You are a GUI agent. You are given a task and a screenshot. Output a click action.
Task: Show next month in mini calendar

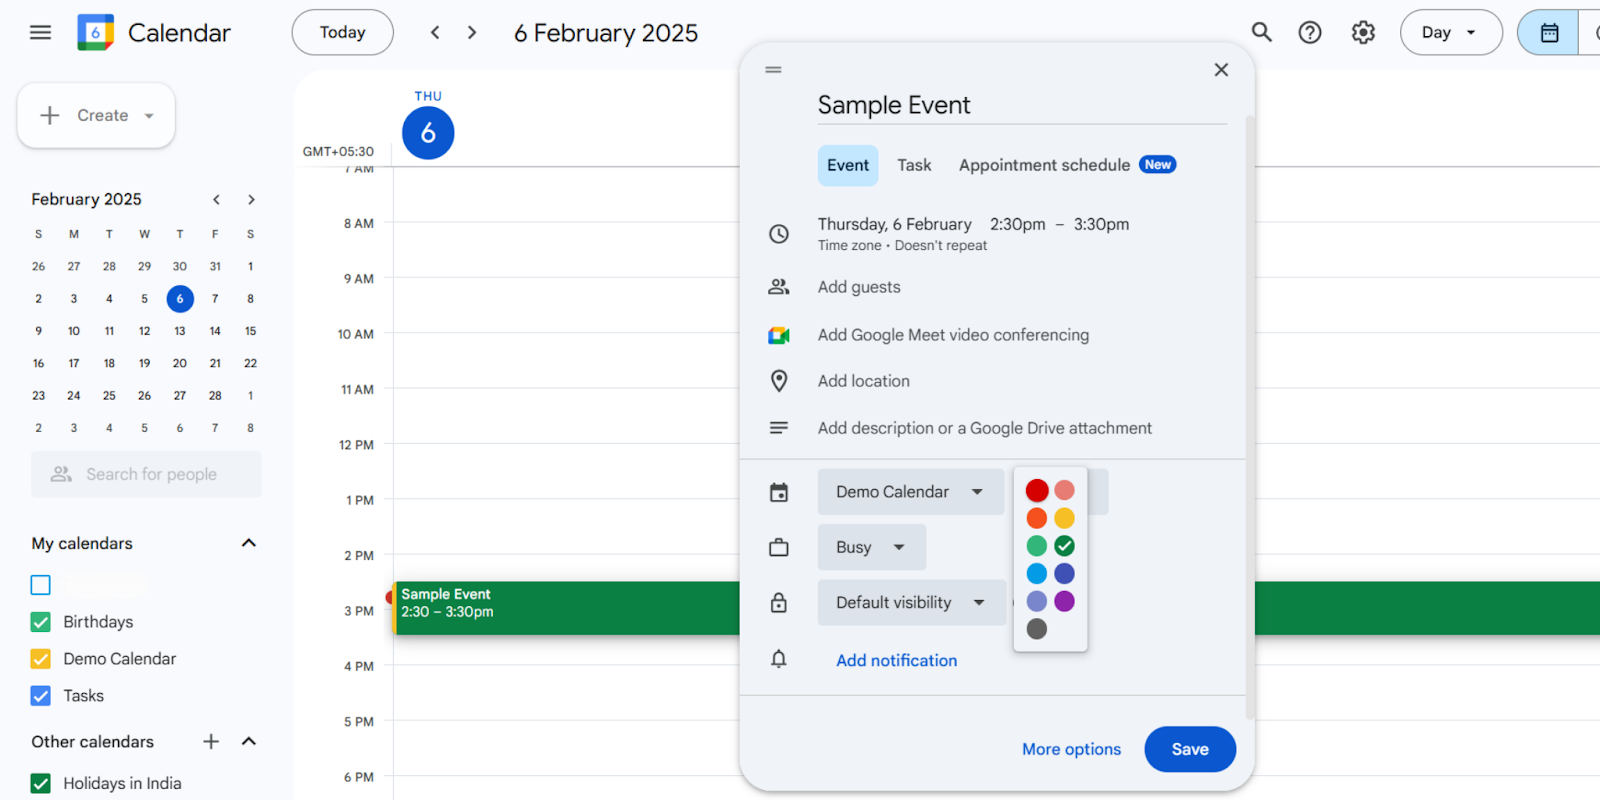[251, 199]
